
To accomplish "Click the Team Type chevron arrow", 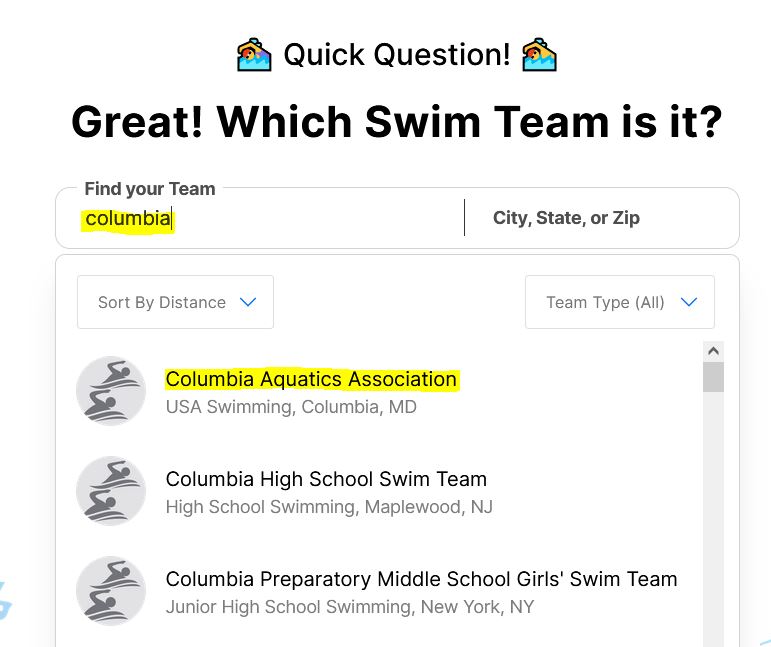I will coord(688,302).
